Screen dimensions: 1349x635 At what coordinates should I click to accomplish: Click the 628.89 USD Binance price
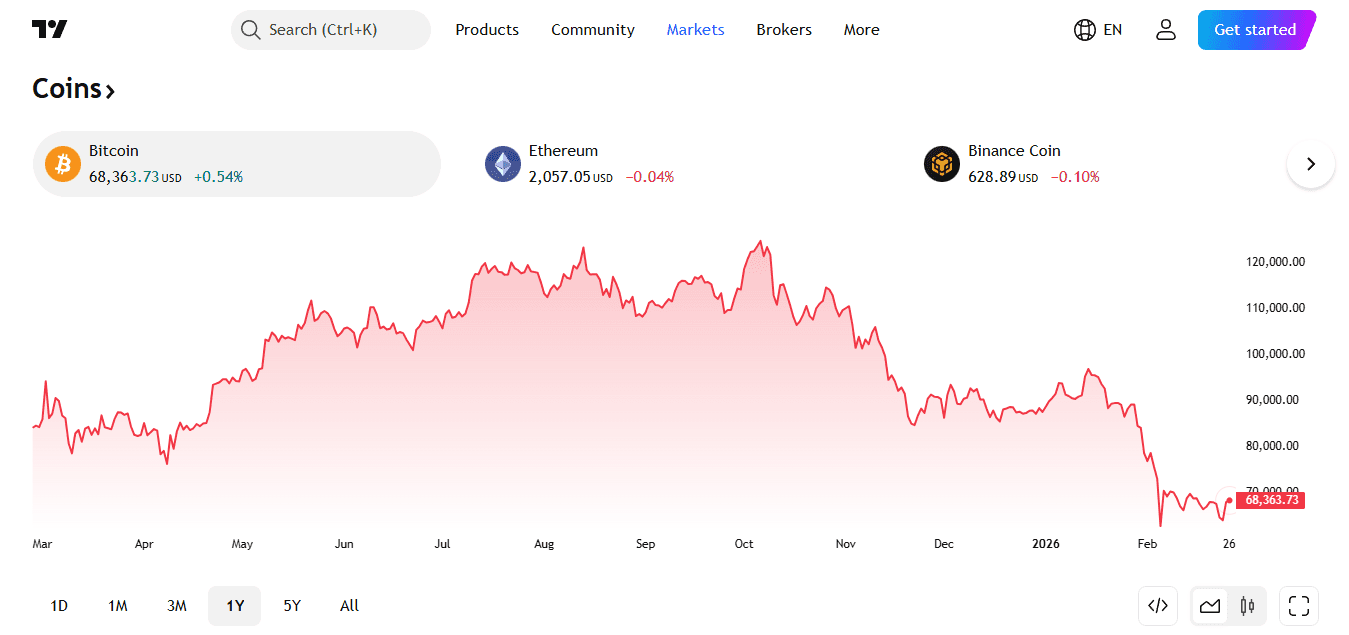(1003, 177)
